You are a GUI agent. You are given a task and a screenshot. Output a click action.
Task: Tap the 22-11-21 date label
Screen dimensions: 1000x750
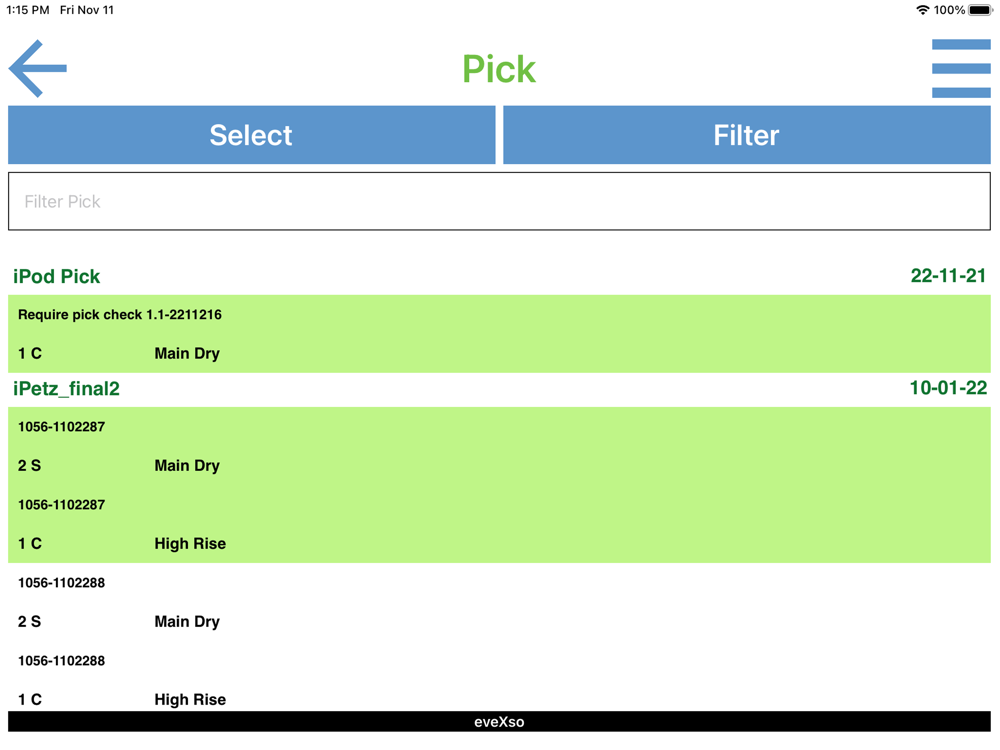click(x=948, y=276)
